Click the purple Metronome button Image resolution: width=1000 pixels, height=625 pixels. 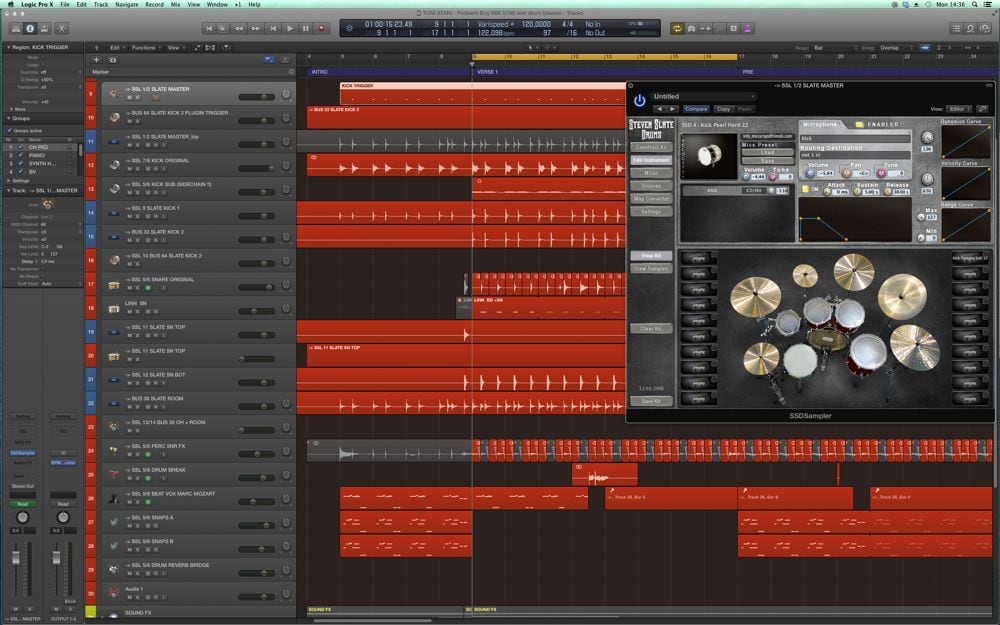click(x=747, y=29)
